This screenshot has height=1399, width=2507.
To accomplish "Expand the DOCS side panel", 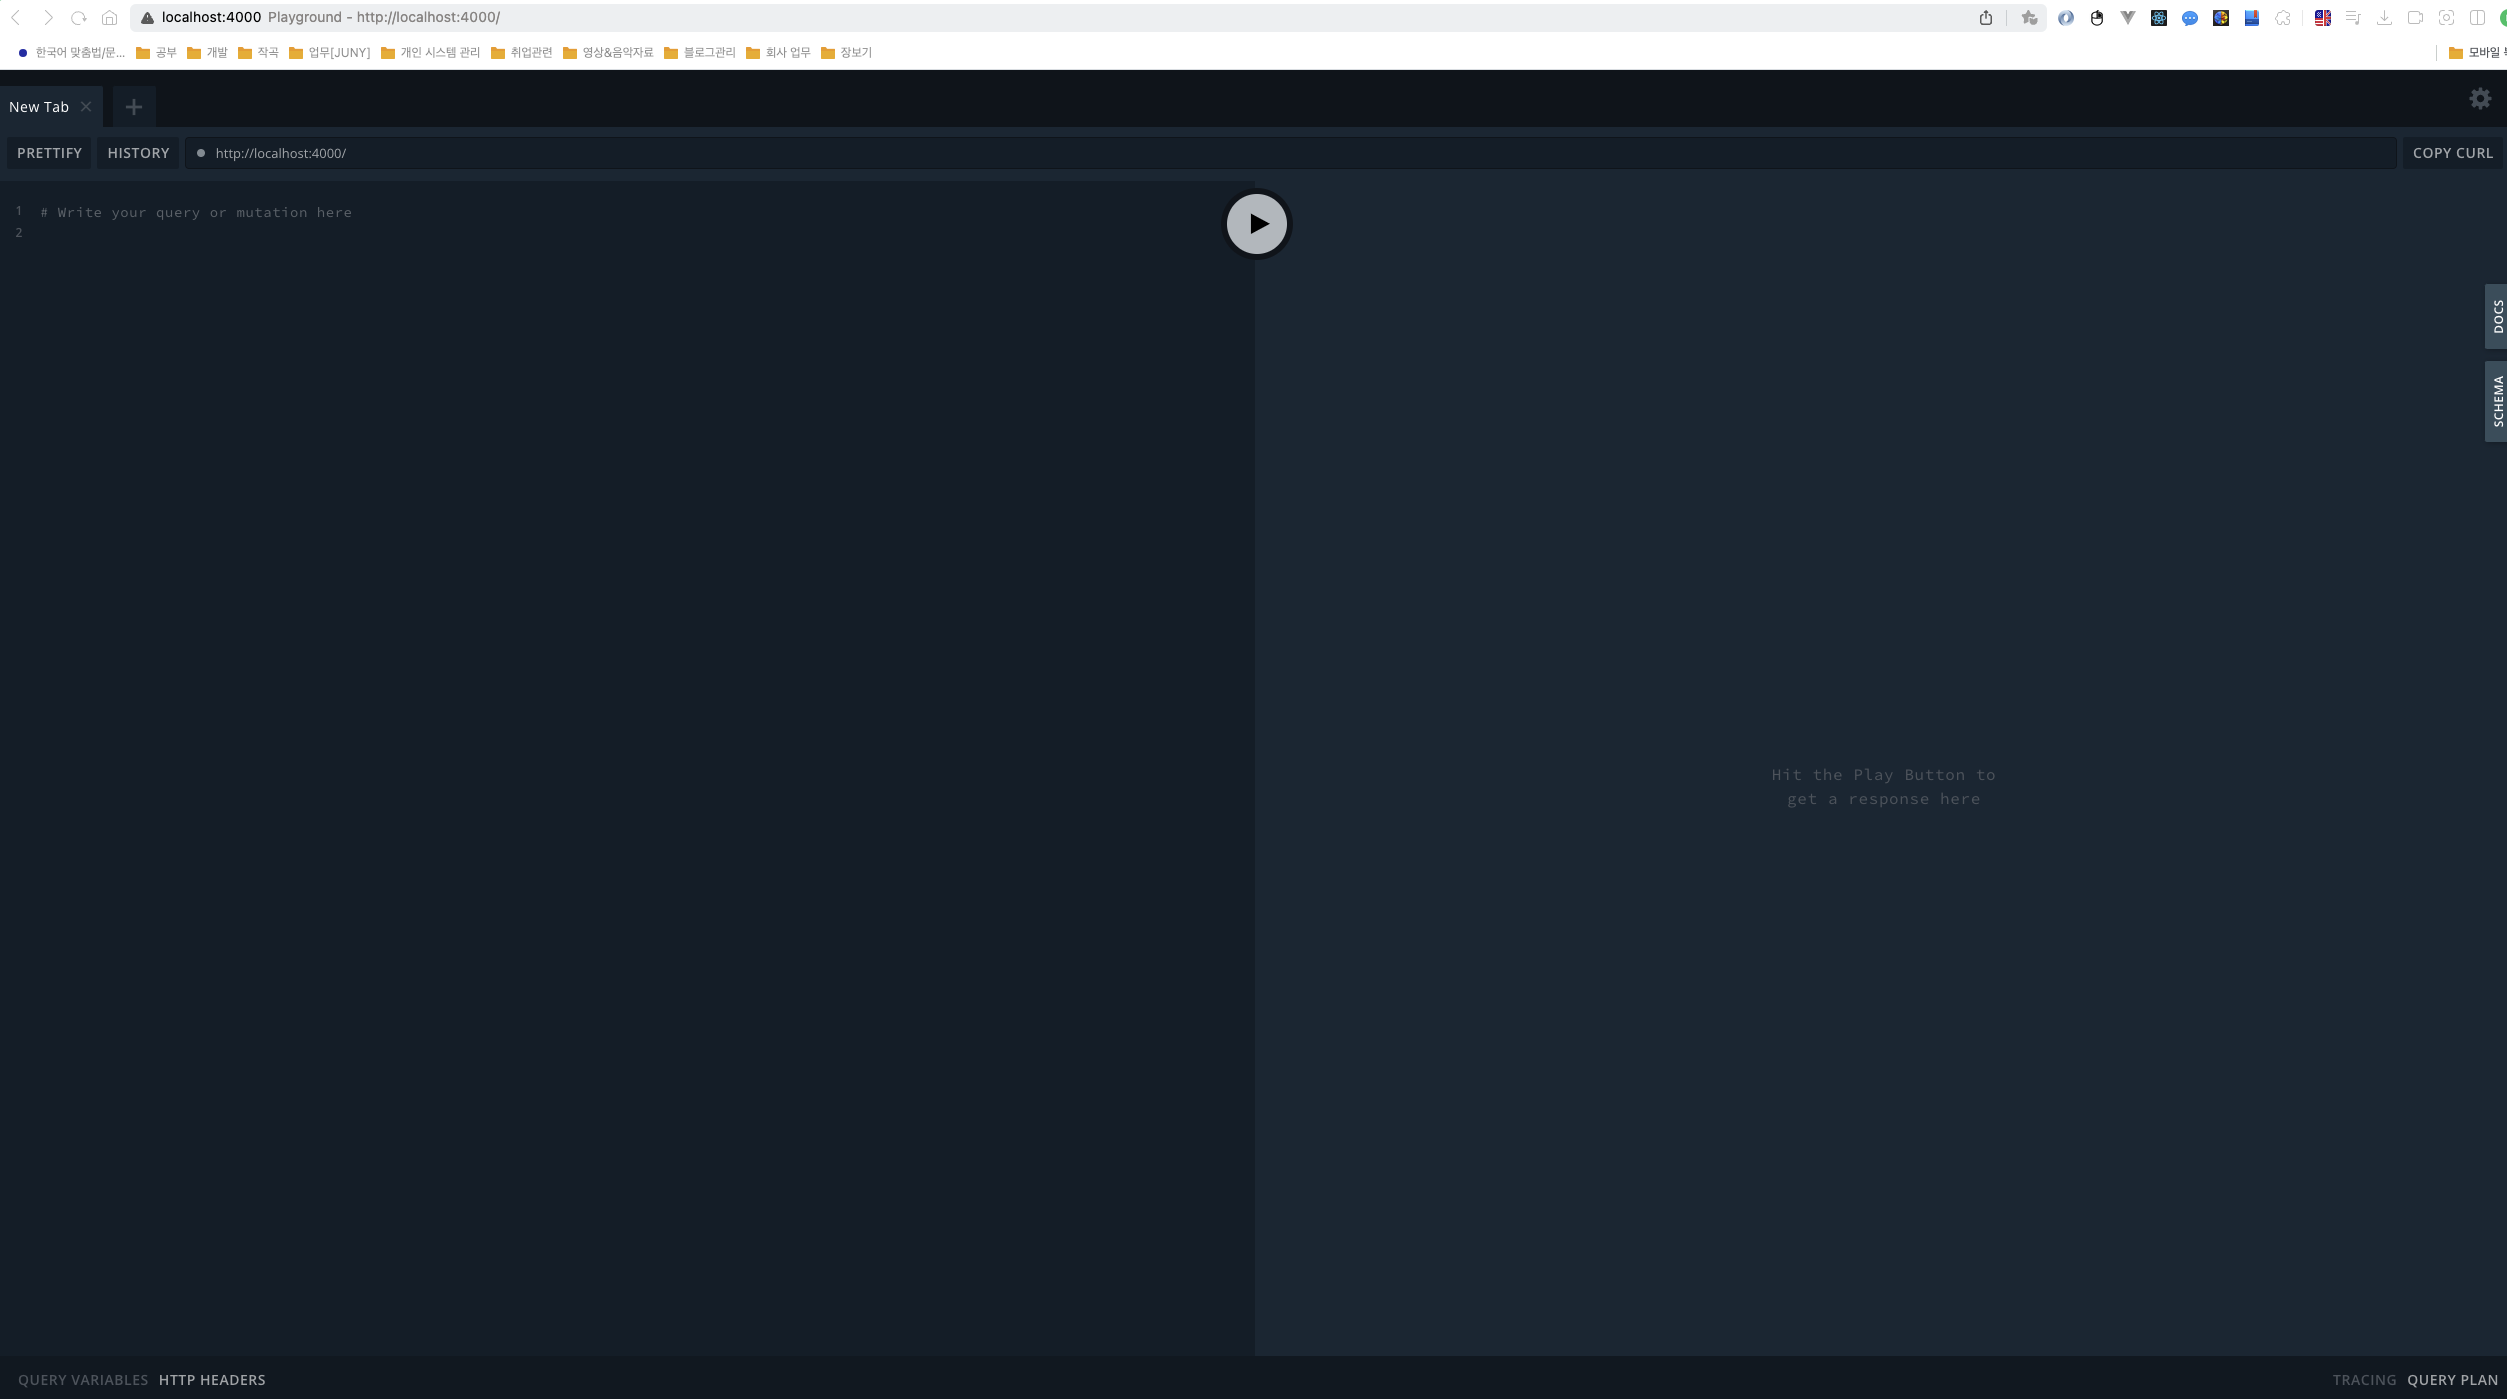I will [x=2496, y=316].
